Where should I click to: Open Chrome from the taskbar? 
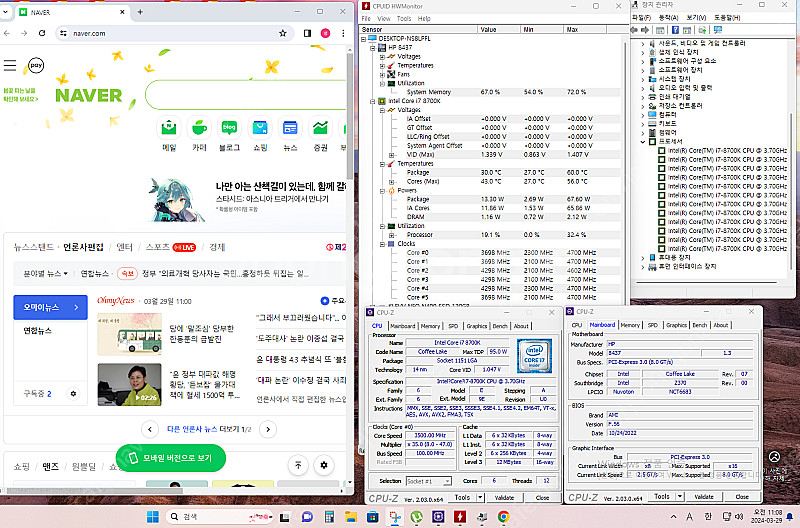pyautogui.click(x=504, y=517)
